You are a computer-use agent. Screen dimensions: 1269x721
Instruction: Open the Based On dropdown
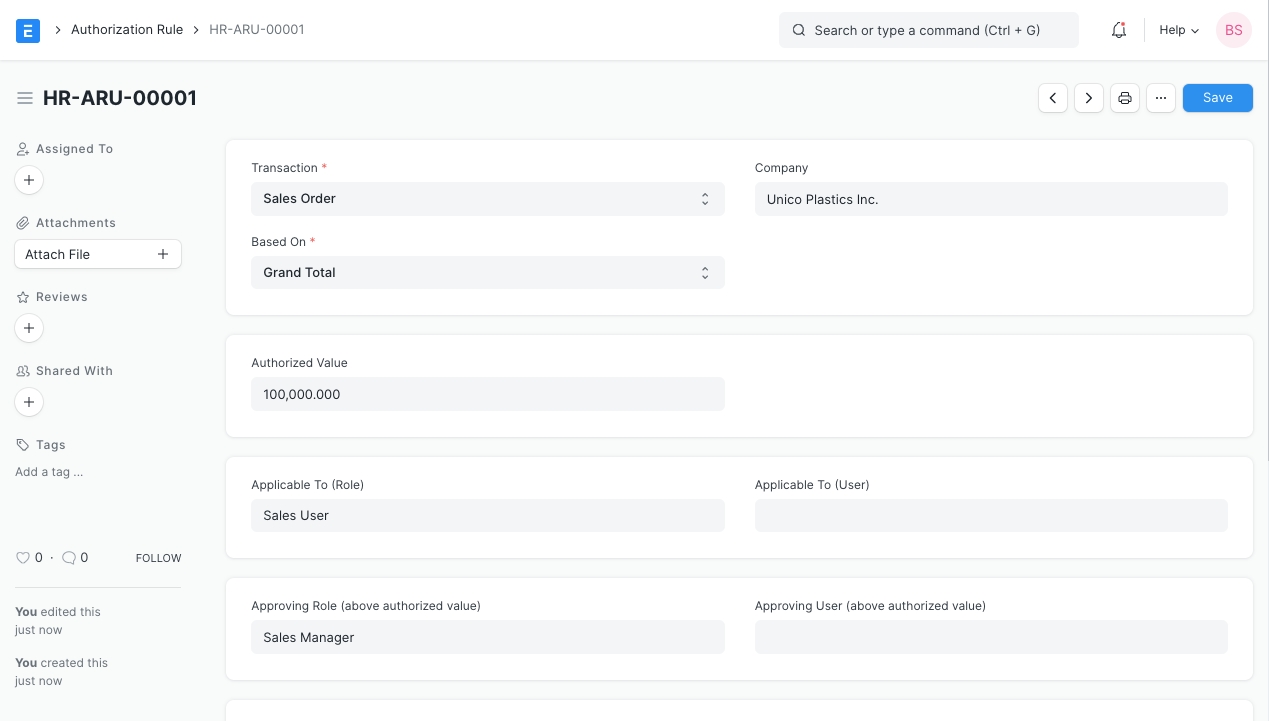click(x=487, y=273)
